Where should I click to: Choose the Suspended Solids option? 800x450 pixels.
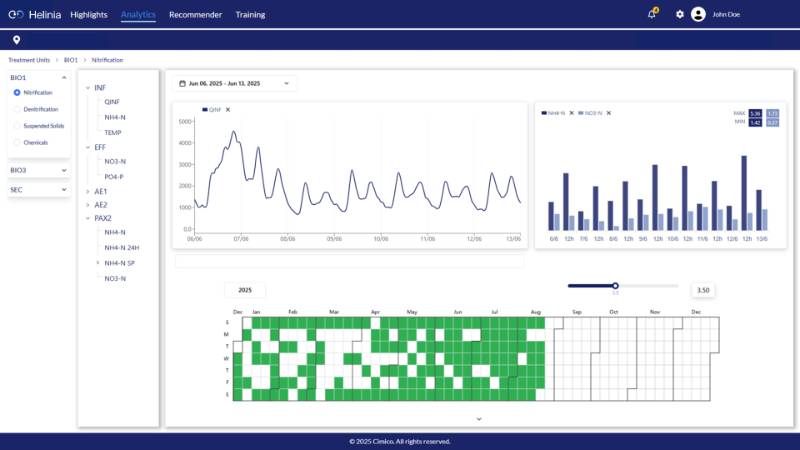17,125
